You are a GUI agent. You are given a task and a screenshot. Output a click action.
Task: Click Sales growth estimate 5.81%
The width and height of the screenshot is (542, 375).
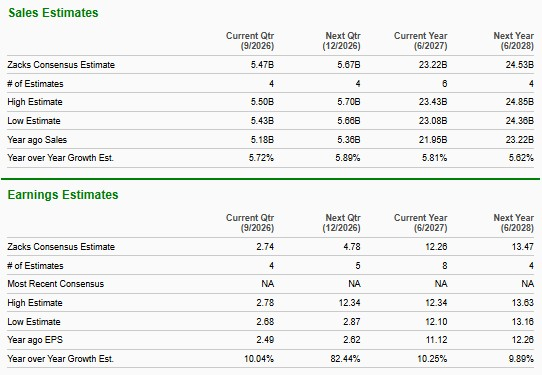tap(434, 158)
